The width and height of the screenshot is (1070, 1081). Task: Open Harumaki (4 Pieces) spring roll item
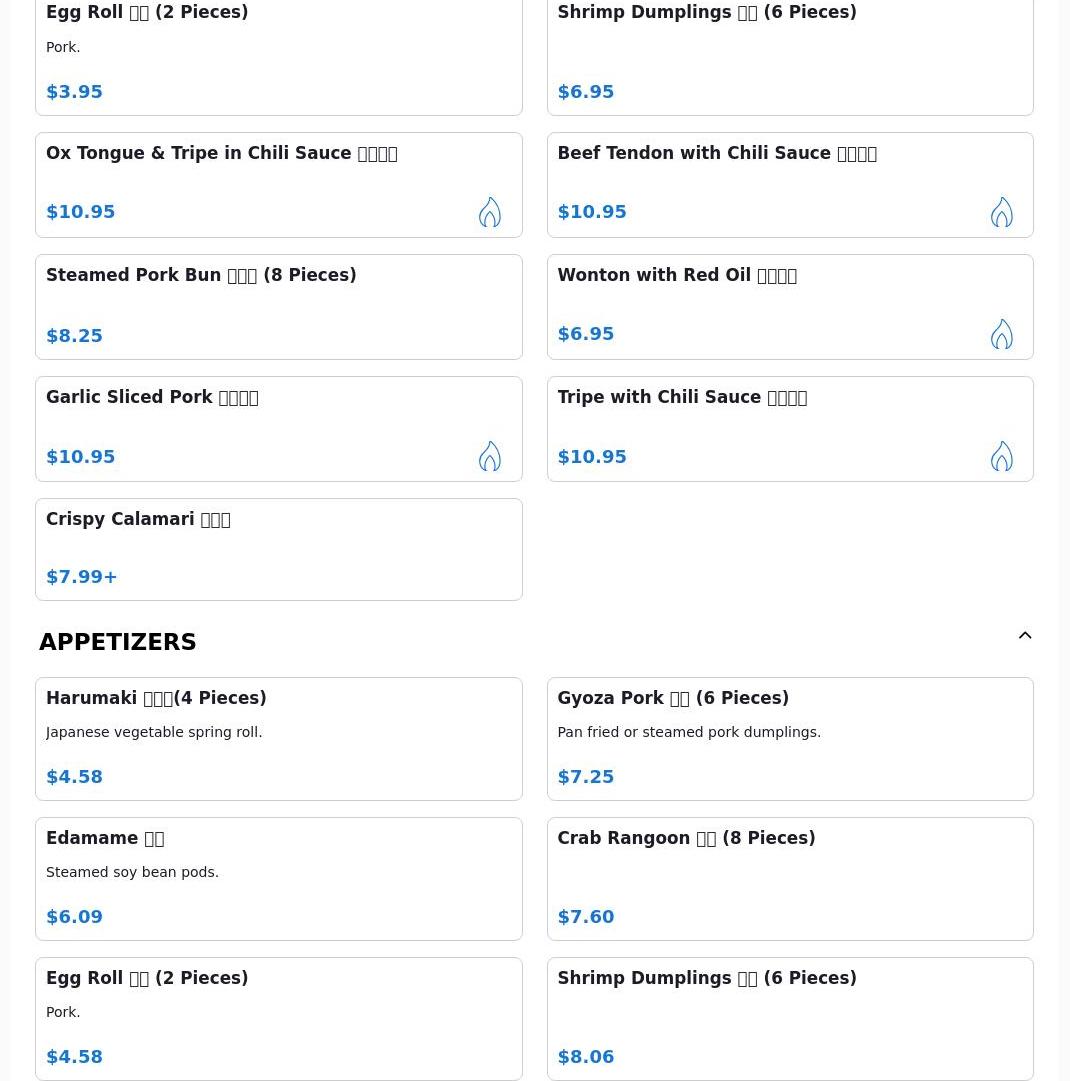(x=278, y=738)
